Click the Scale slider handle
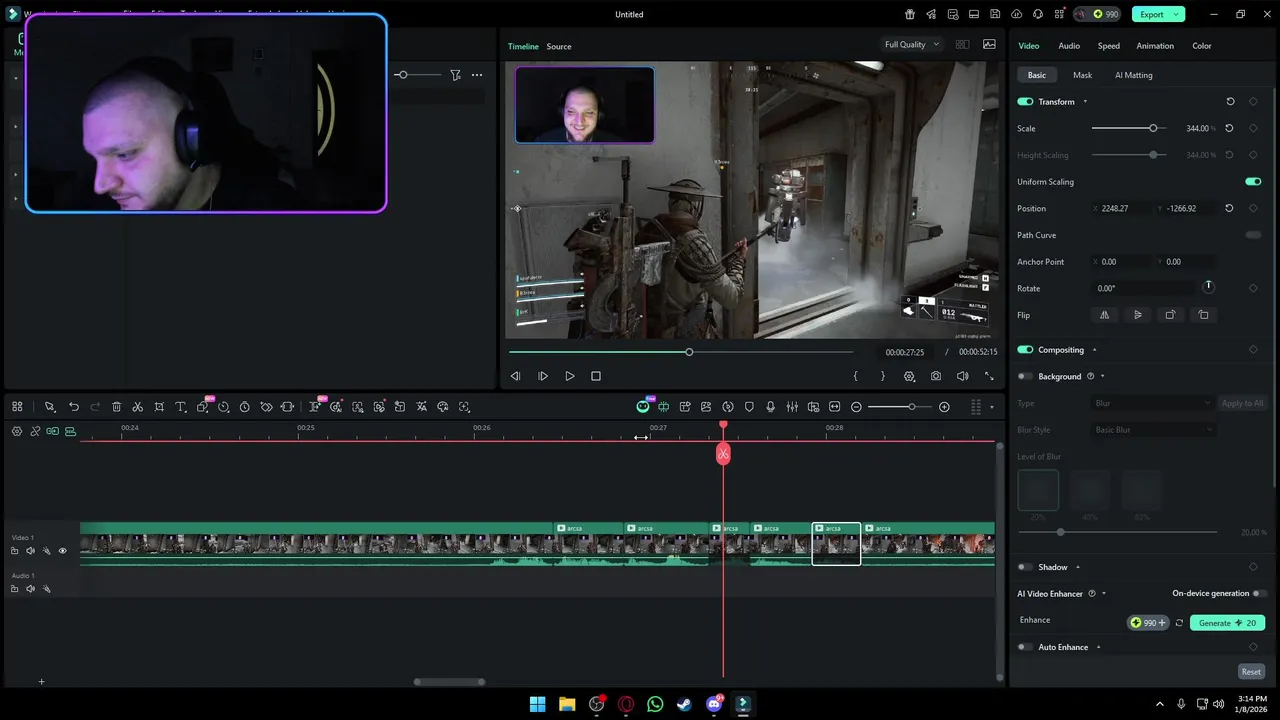Screen dimensions: 1280x720 click(1153, 128)
